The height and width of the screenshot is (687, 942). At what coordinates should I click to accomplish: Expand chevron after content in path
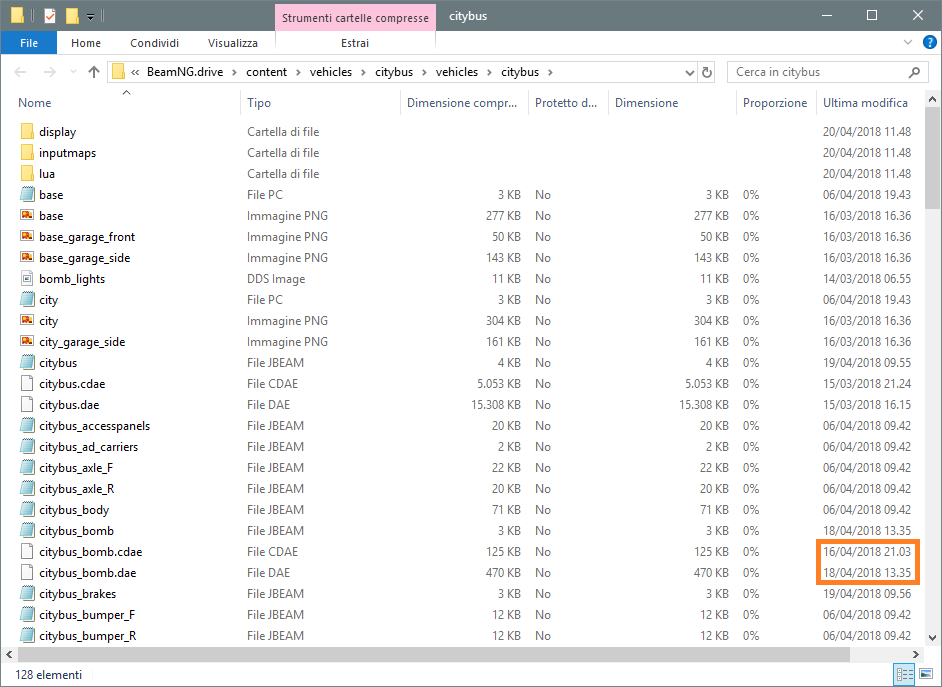point(299,72)
